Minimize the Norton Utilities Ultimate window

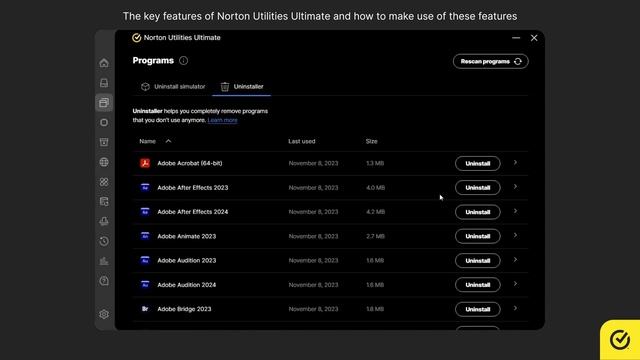[x=516, y=38]
